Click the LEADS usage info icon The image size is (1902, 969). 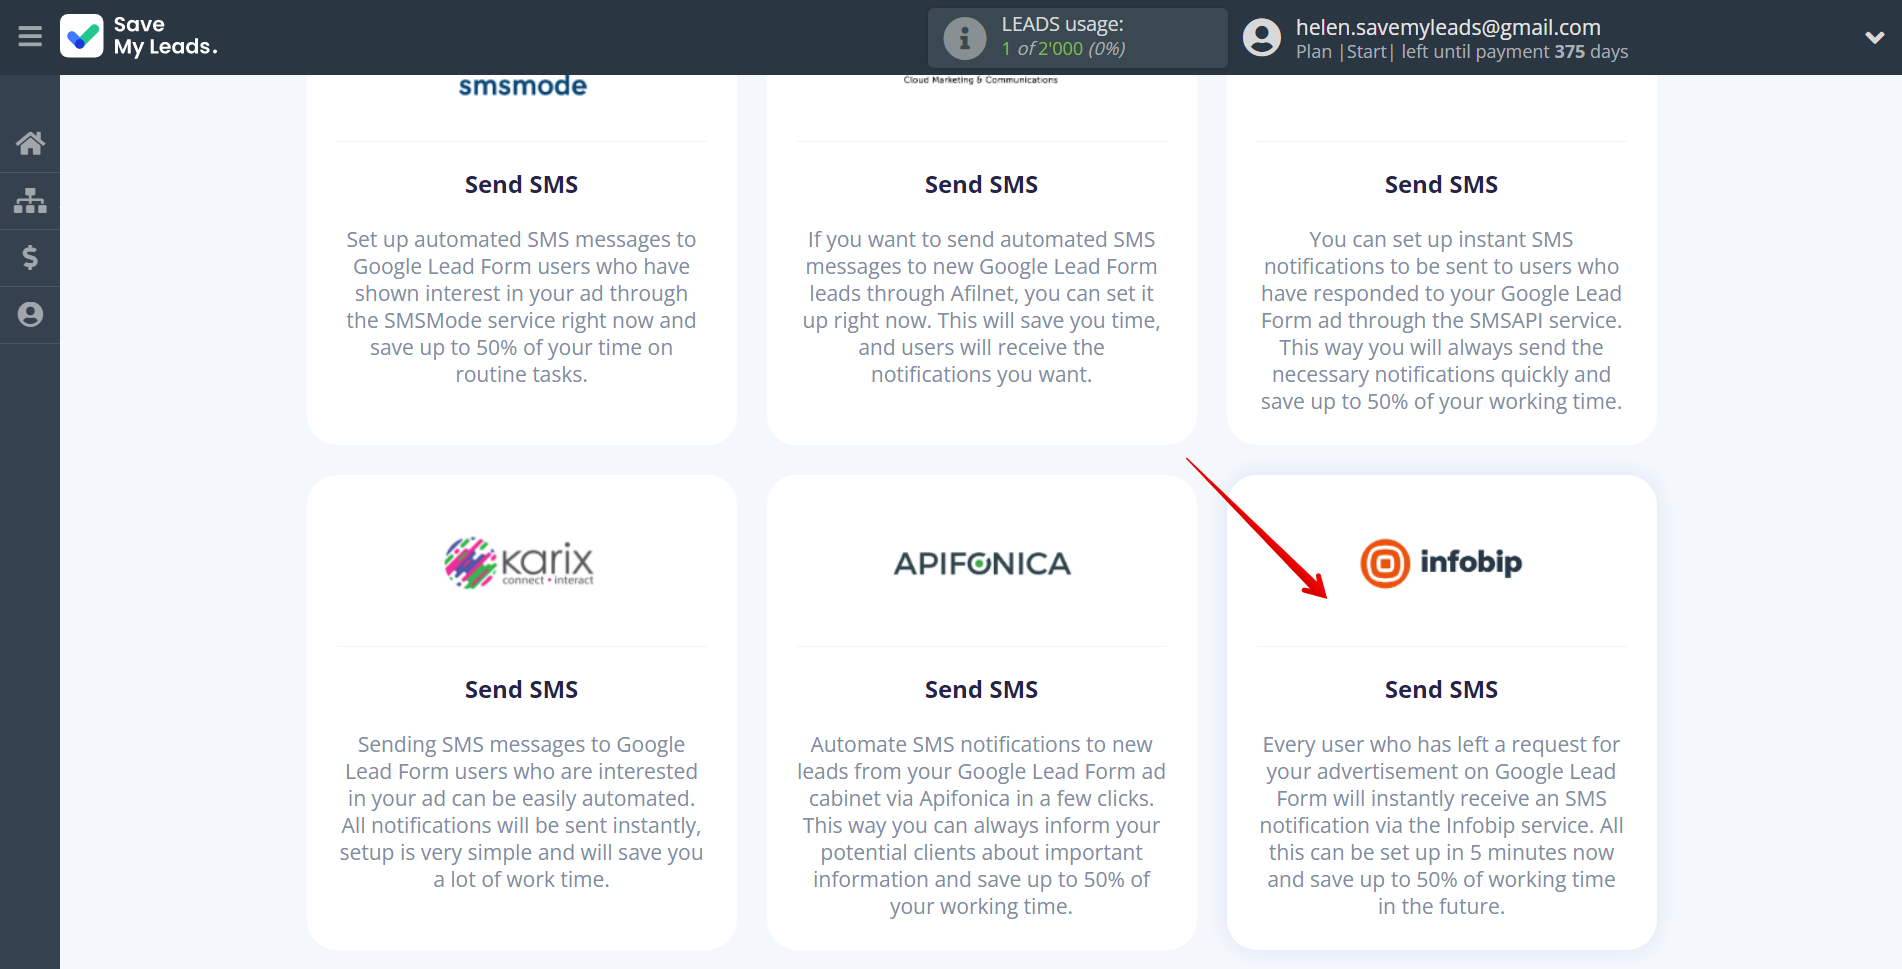(x=965, y=38)
